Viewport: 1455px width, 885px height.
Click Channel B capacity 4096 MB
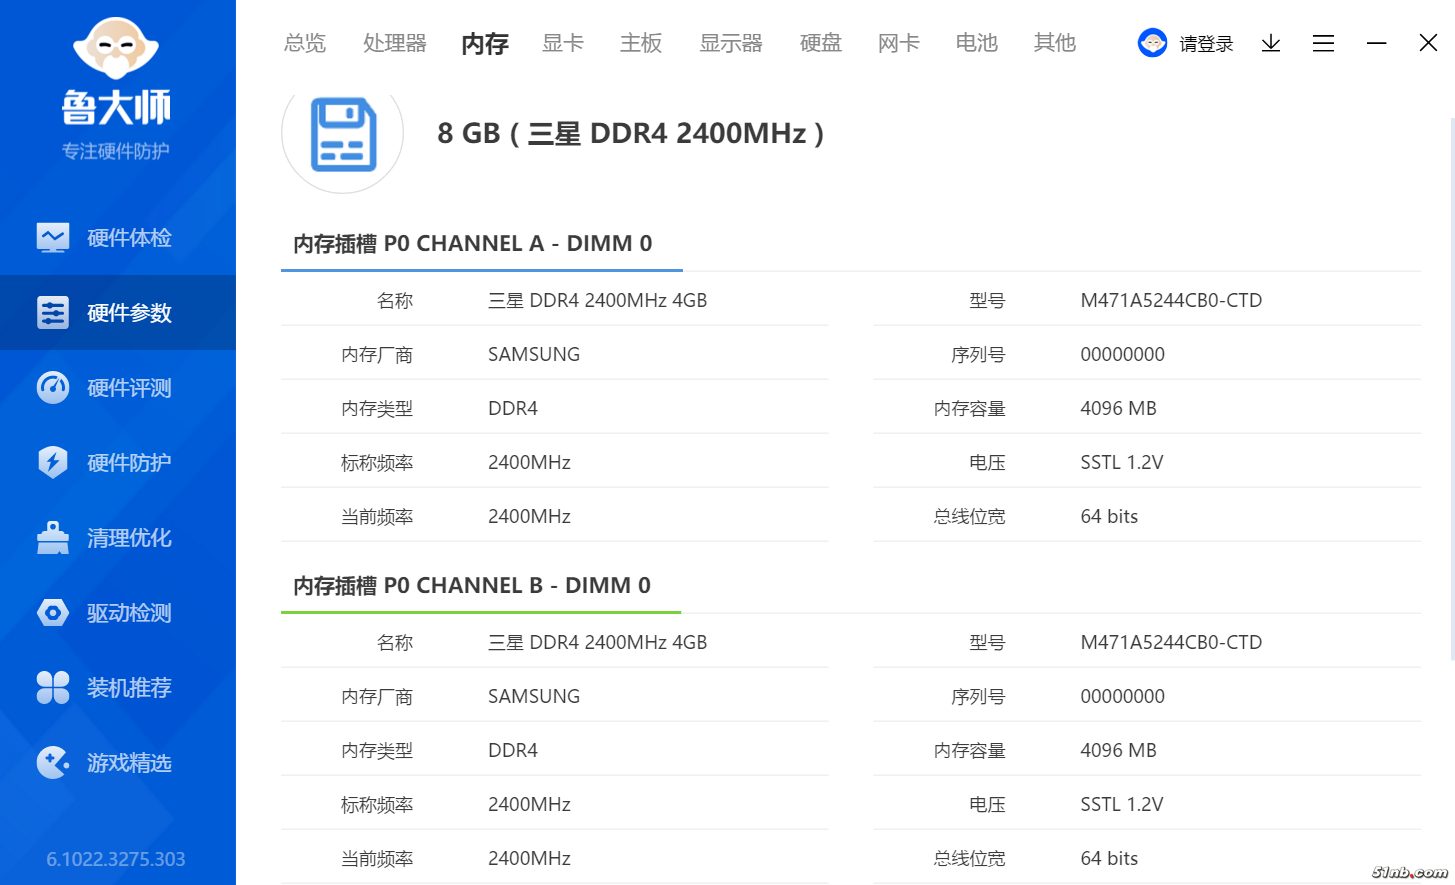pyautogui.click(x=1118, y=750)
